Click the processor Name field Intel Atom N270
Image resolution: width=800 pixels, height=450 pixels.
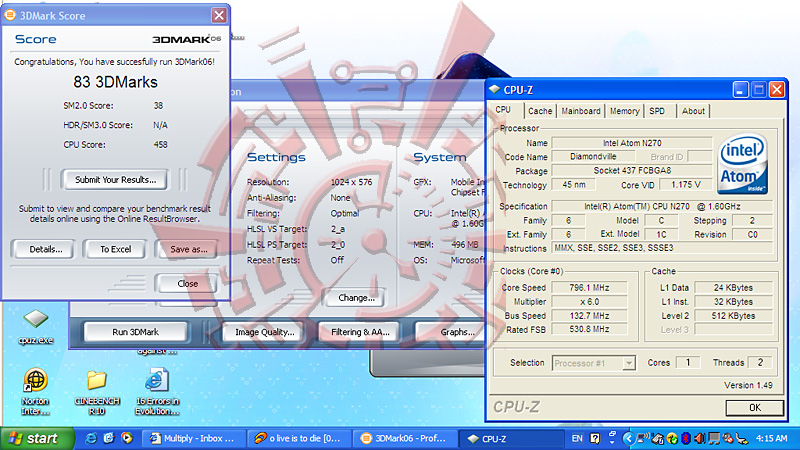(632, 143)
